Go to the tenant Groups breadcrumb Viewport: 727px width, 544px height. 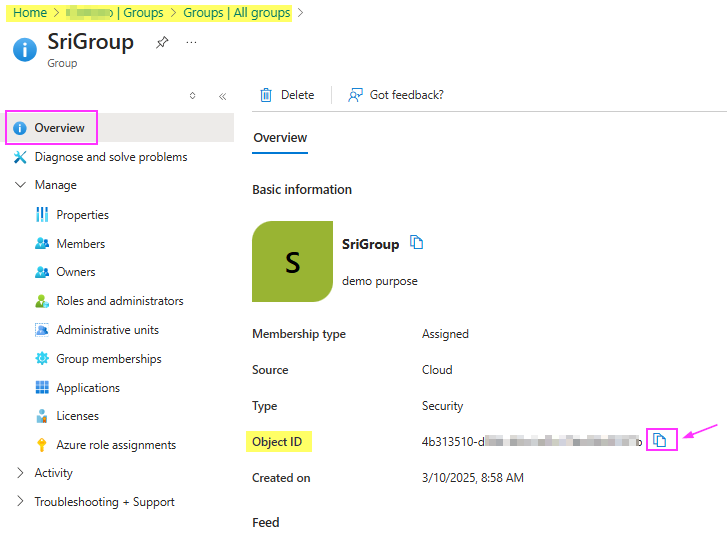pos(115,13)
